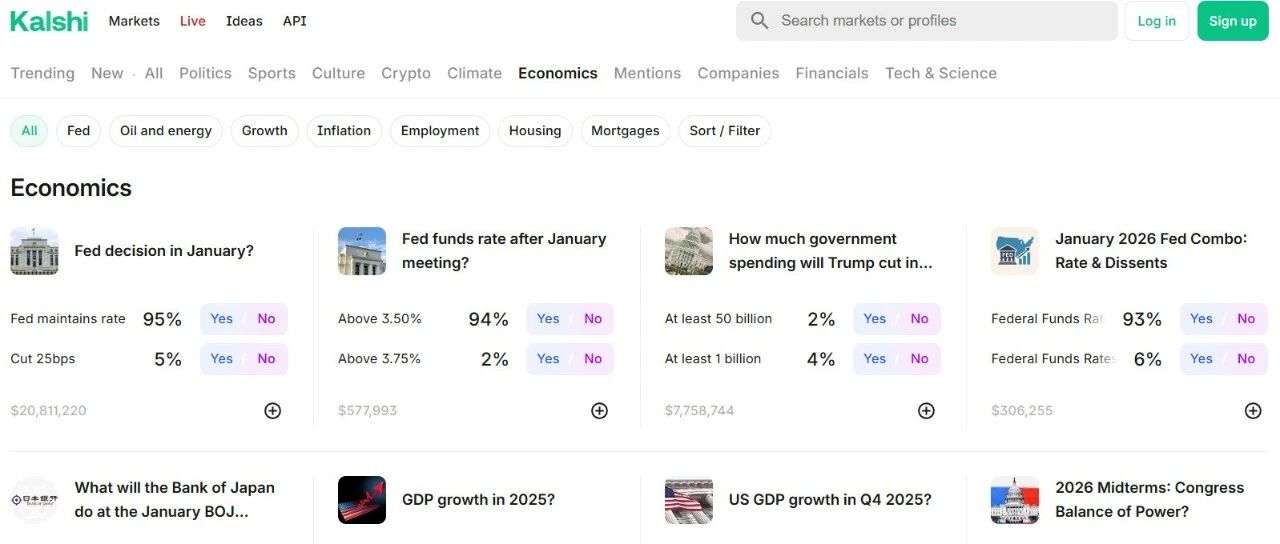Open the US GDP growth Q4 flag icon
Image resolution: width=1280 pixels, height=544 pixels.
point(689,500)
